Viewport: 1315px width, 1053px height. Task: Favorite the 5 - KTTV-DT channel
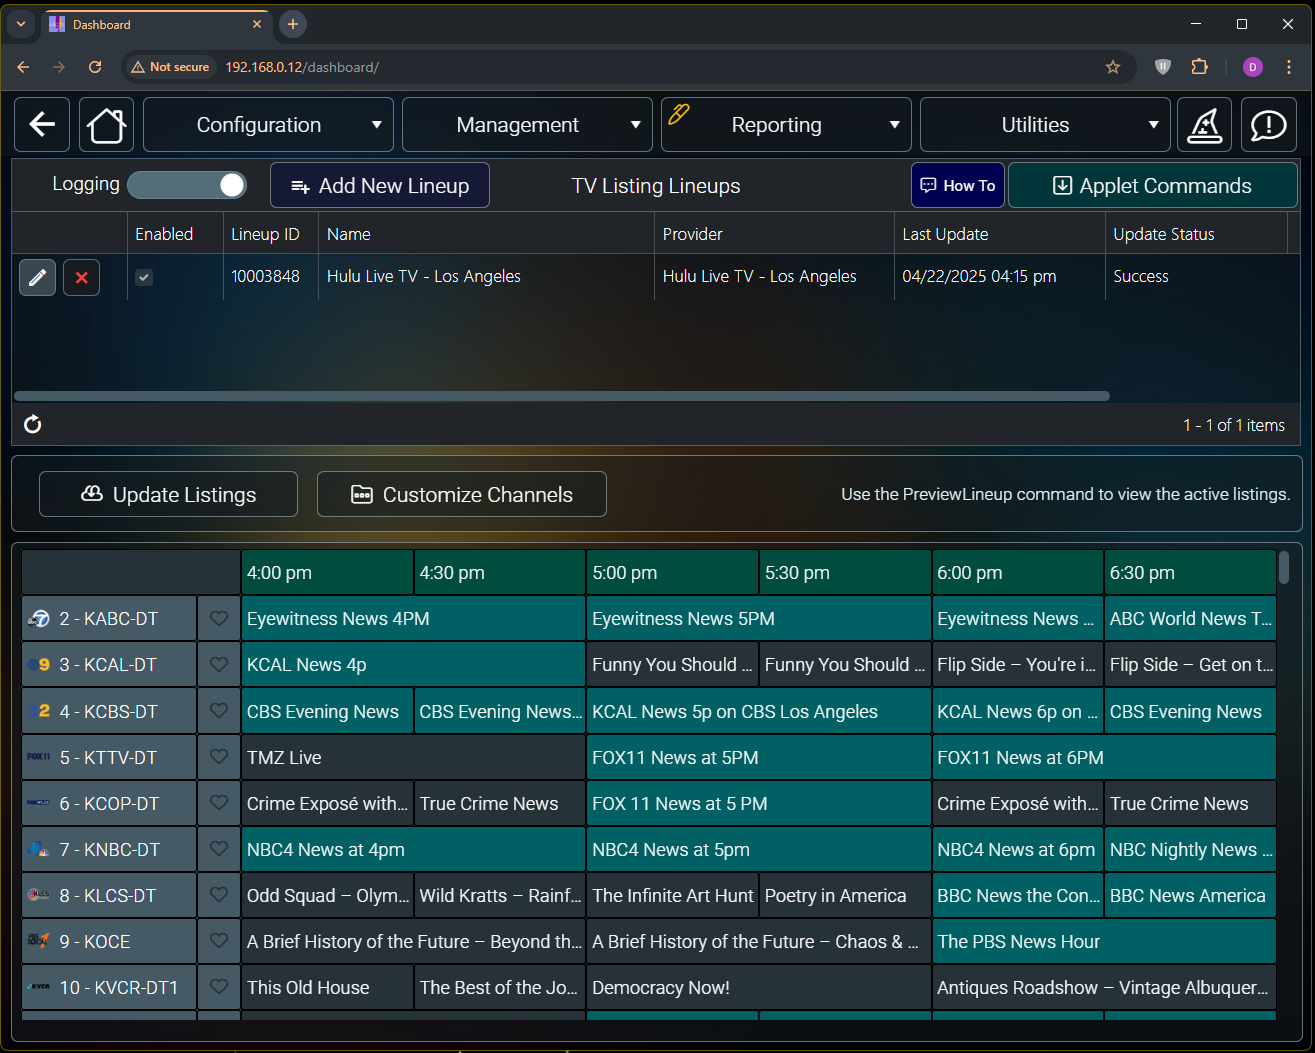pyautogui.click(x=219, y=757)
